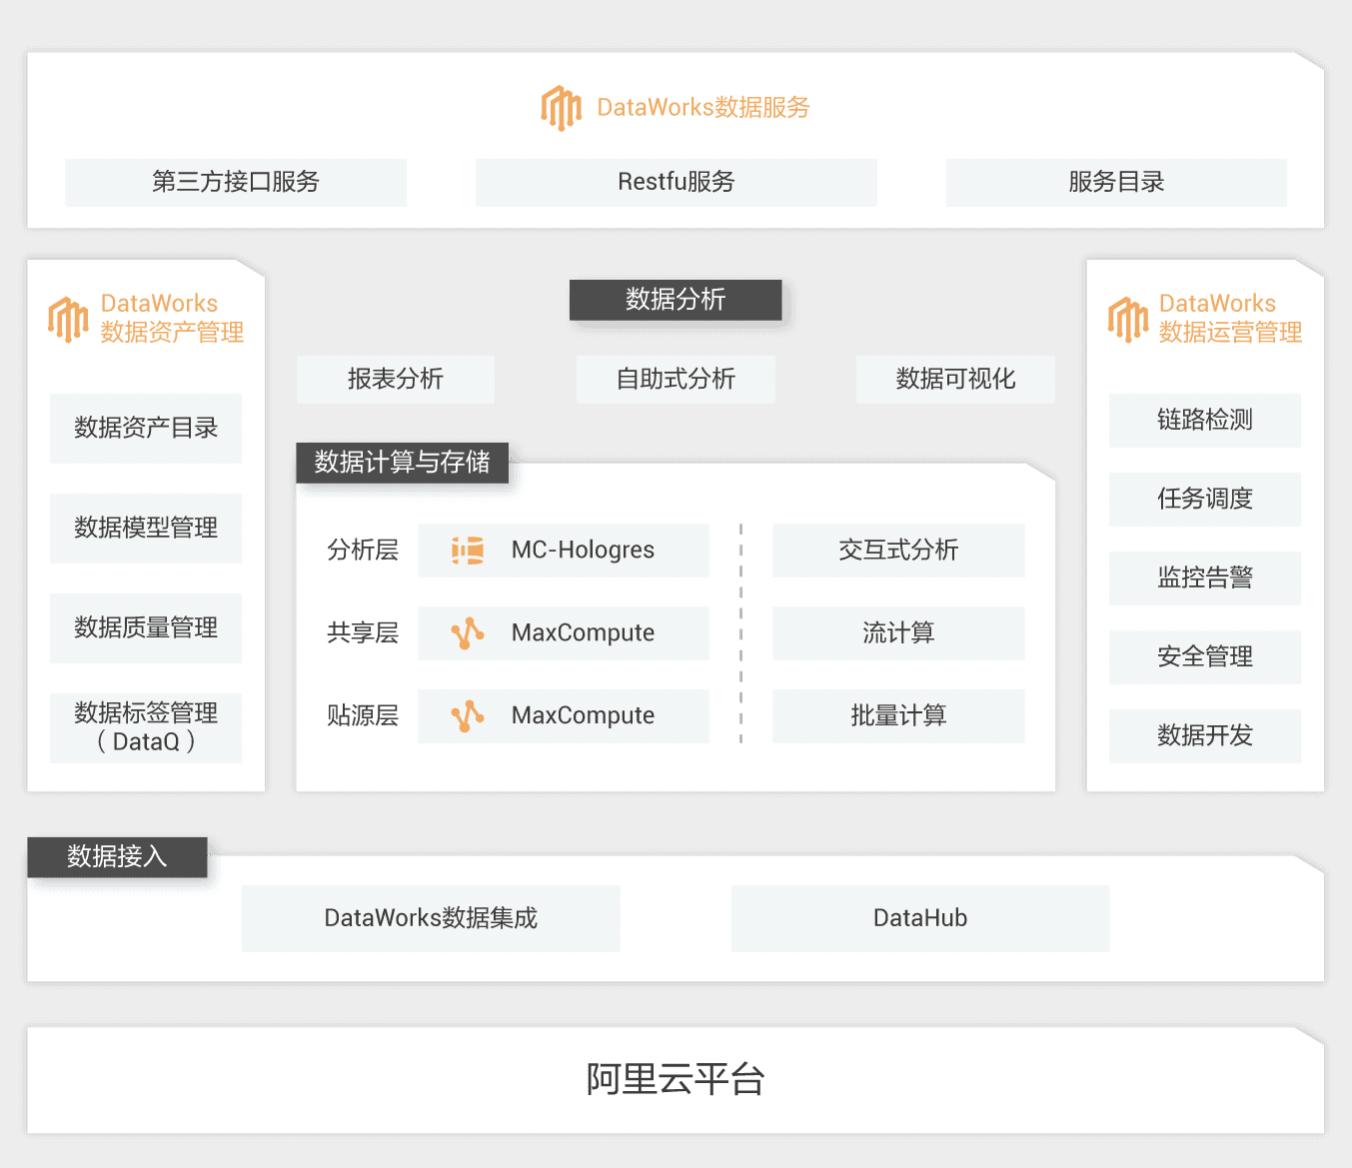Select the 交互式分析 box
This screenshot has width=1352, height=1168.
(898, 550)
